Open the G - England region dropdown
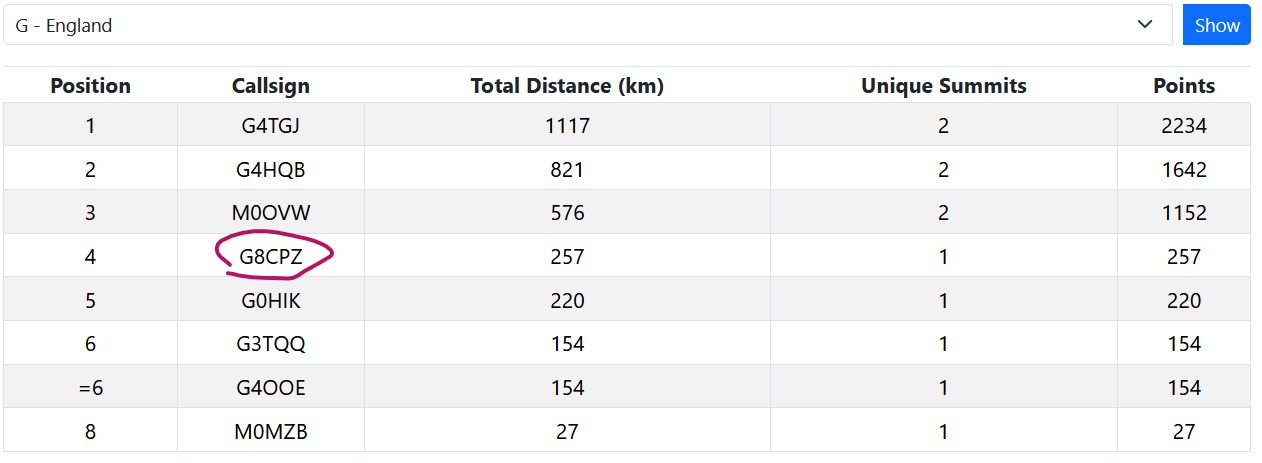The height and width of the screenshot is (463, 1262). [586, 26]
